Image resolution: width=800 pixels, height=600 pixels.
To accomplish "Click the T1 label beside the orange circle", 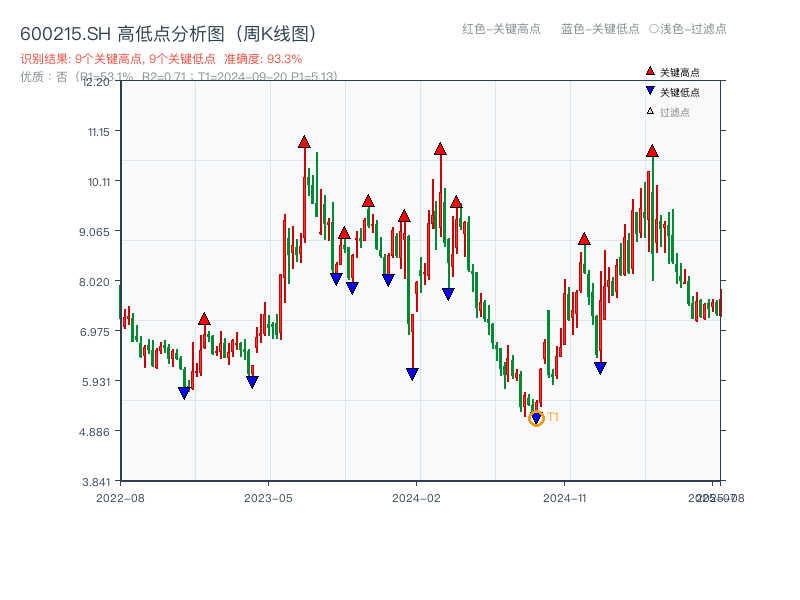I will click(x=550, y=417).
